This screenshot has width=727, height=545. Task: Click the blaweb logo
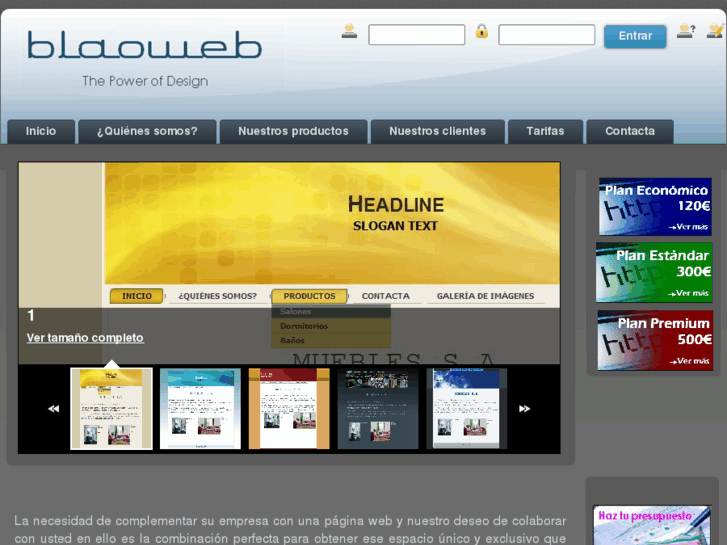tap(144, 45)
